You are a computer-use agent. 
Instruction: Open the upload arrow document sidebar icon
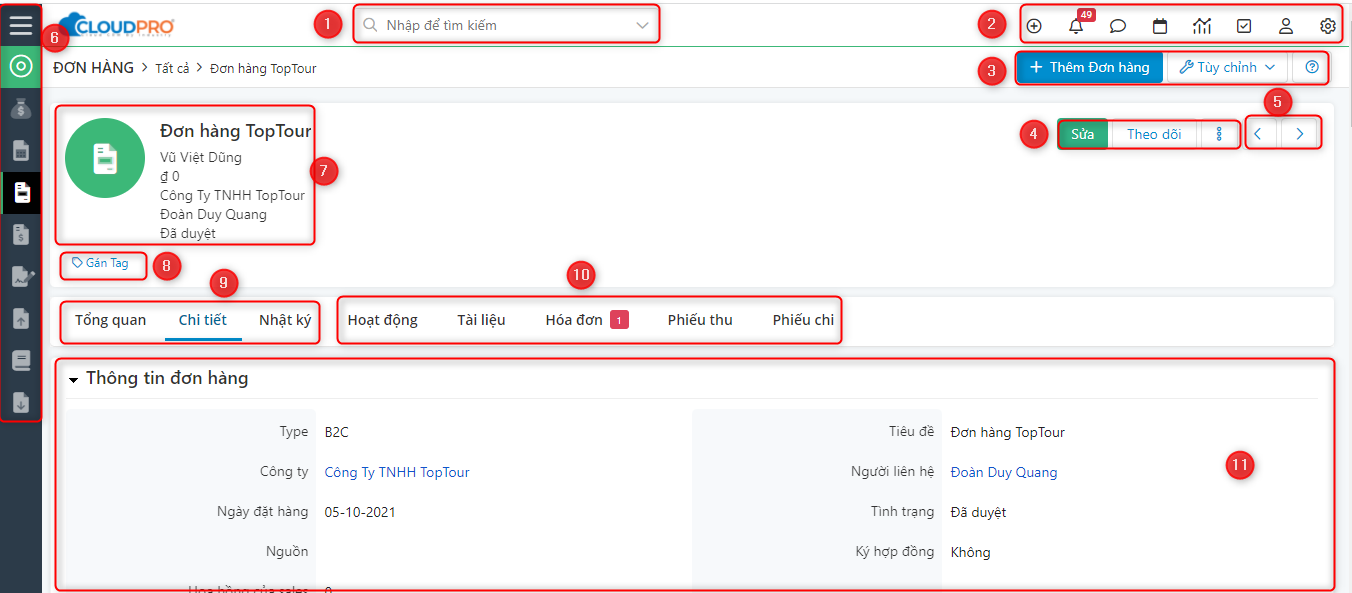(21, 319)
